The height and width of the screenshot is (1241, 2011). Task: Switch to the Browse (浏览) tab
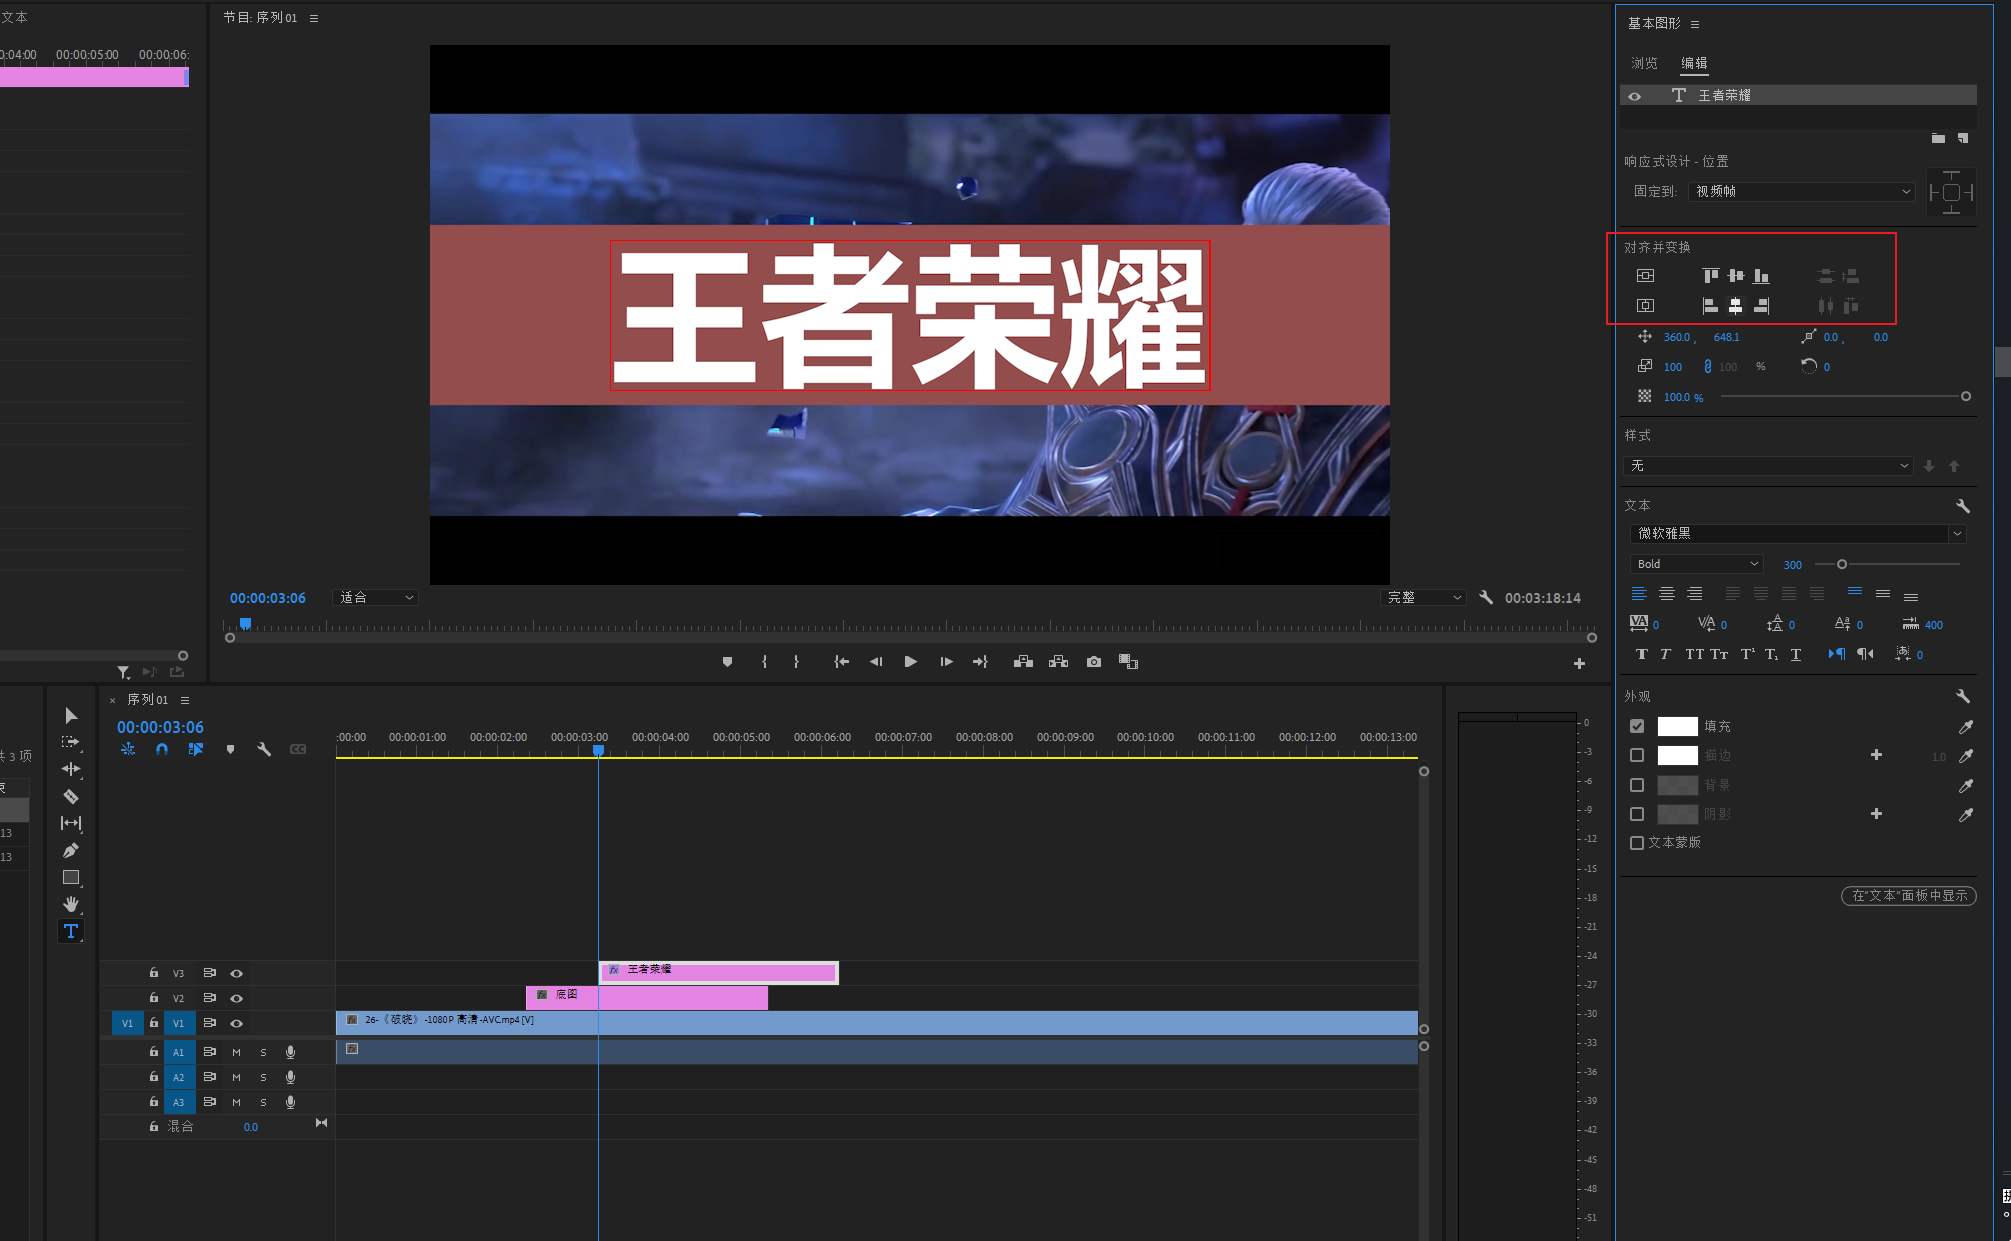point(1644,63)
